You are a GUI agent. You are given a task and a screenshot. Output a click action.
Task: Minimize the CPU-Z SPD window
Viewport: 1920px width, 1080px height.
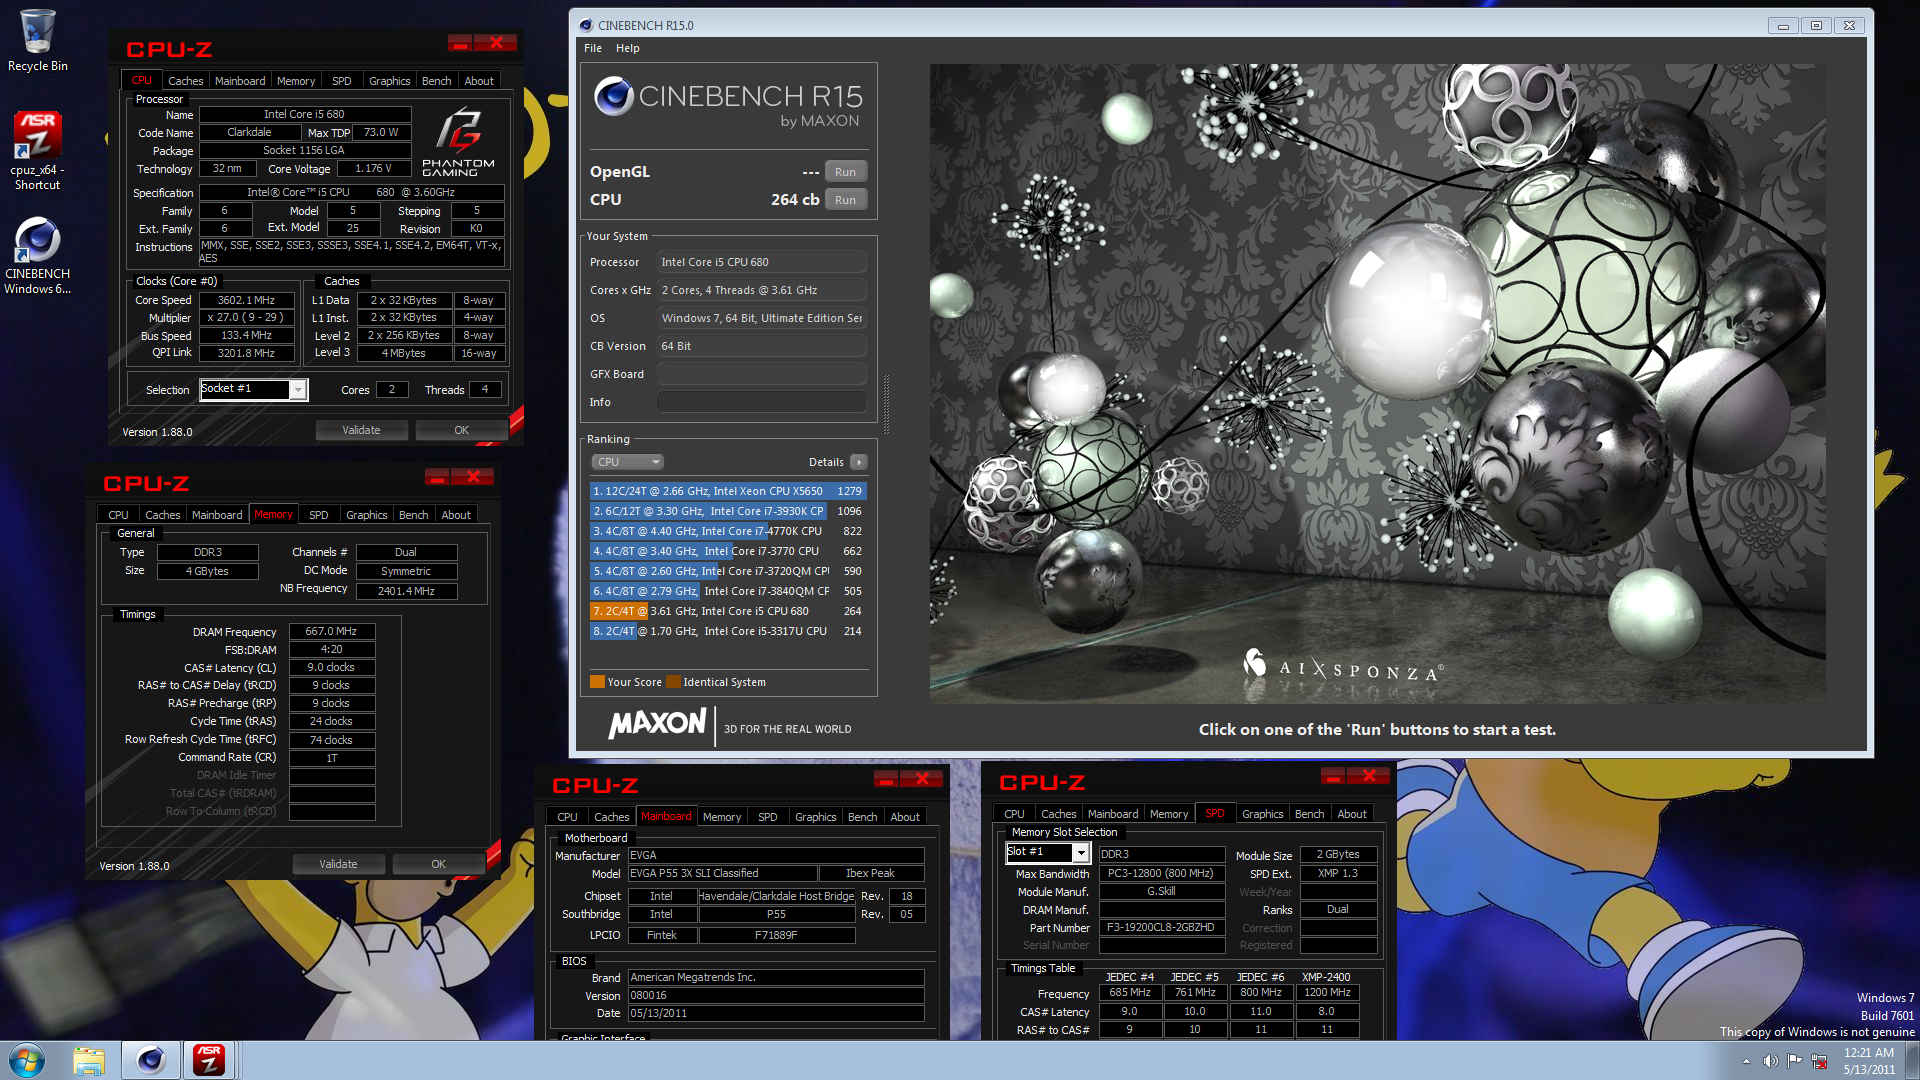(x=1333, y=775)
